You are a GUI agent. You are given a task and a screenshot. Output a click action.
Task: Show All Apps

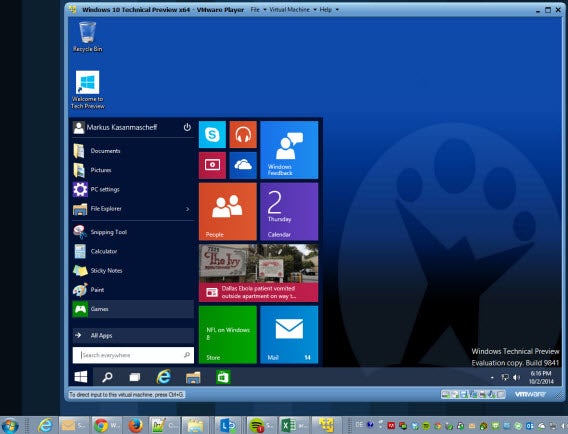tap(133, 335)
